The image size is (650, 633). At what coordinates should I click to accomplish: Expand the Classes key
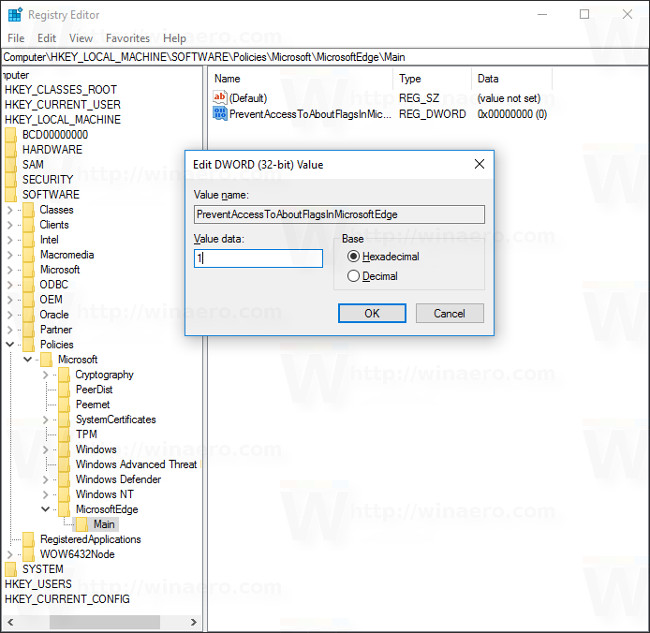coord(10,210)
